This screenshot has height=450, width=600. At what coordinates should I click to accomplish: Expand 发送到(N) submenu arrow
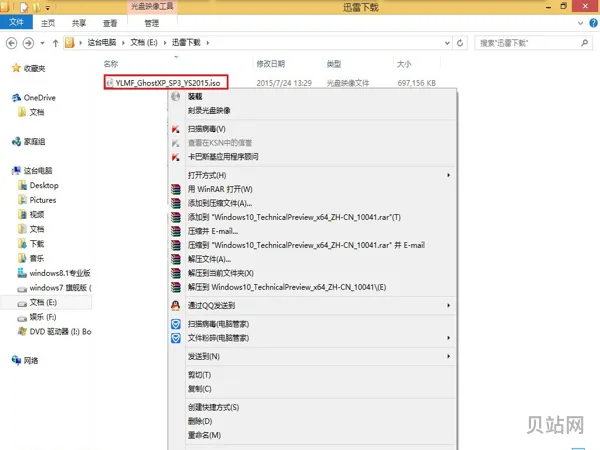448,356
